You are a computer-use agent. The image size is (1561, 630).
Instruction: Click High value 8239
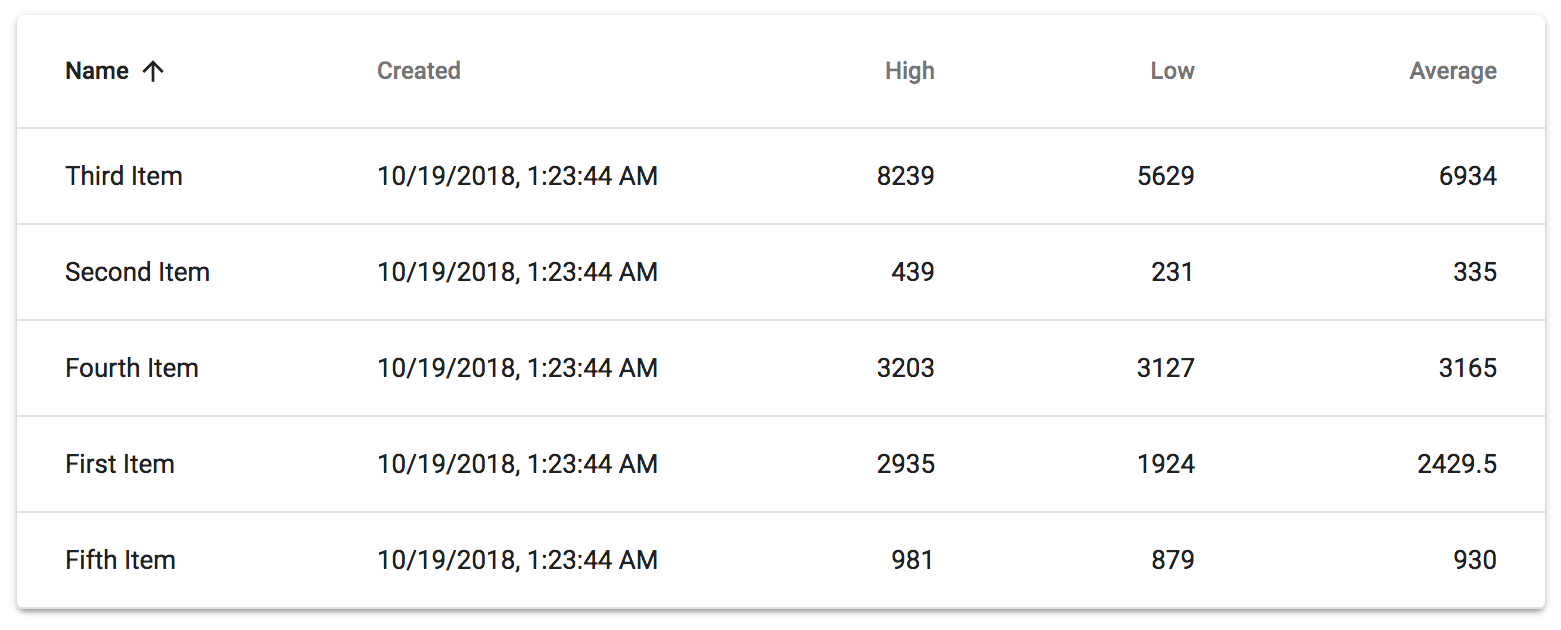[x=905, y=177]
